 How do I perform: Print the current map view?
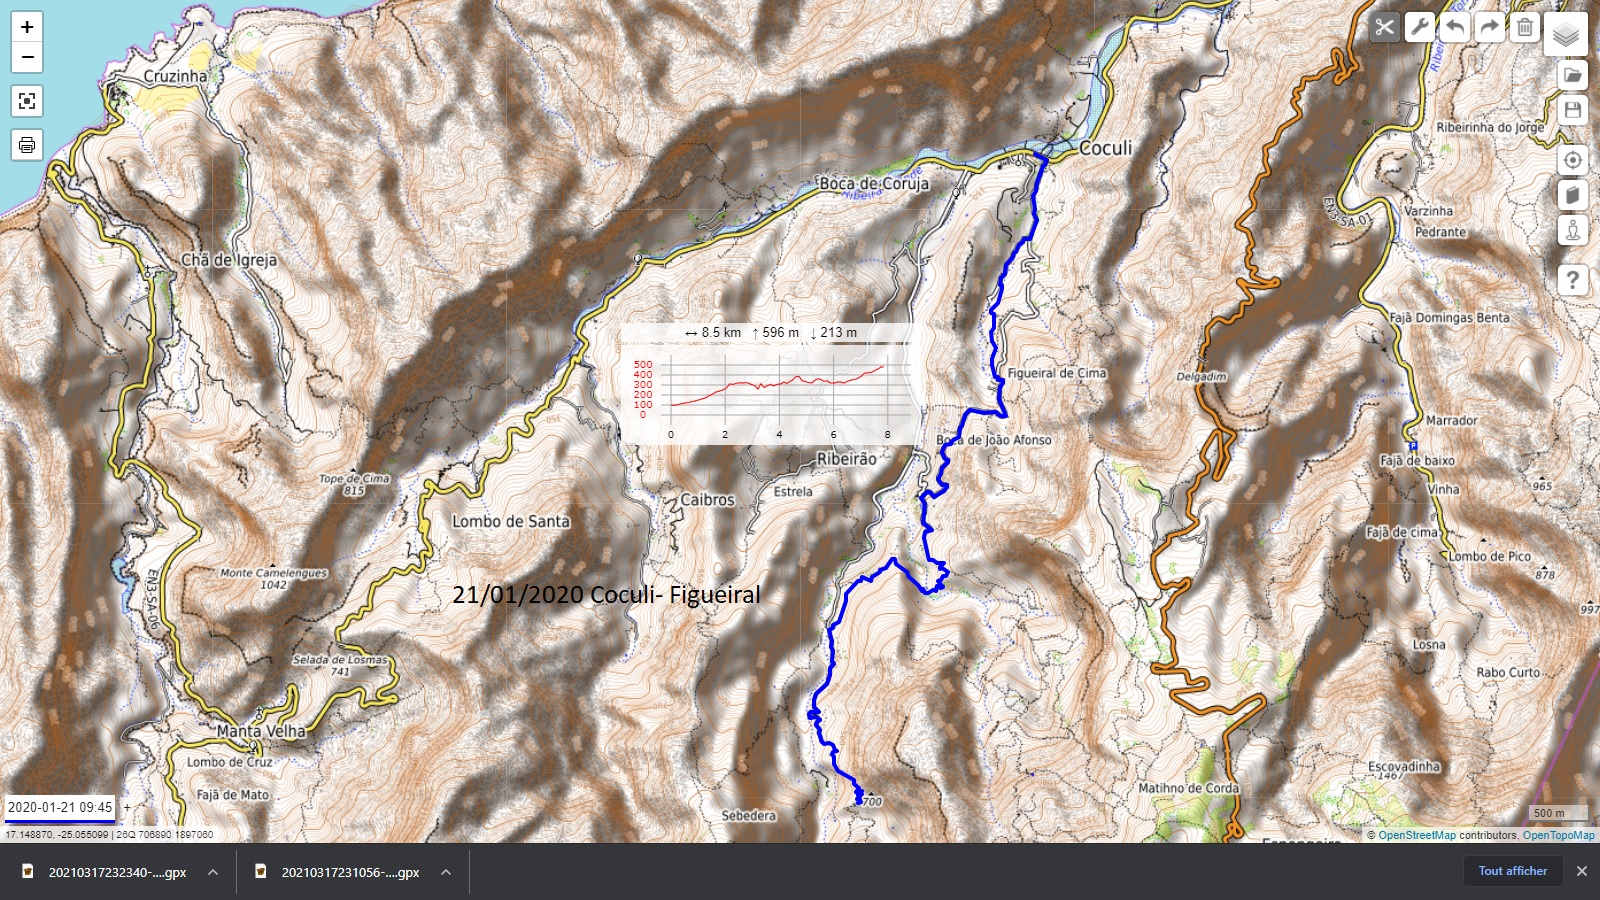coord(27,145)
